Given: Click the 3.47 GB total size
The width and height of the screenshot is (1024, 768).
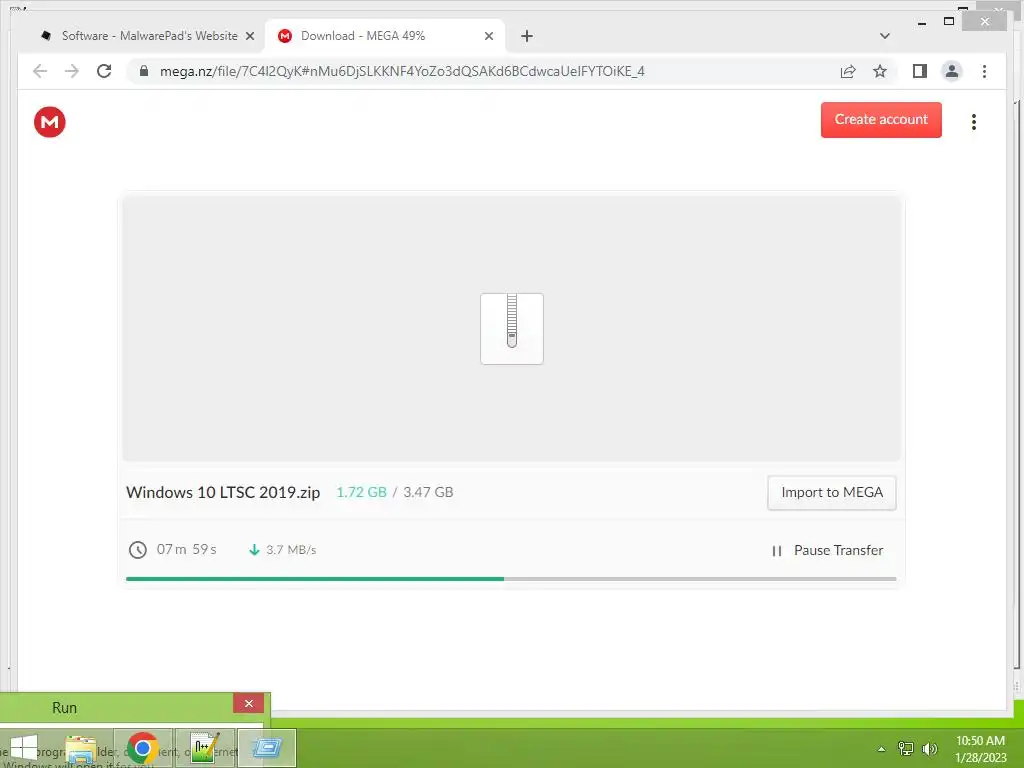Looking at the screenshot, I should 428,492.
